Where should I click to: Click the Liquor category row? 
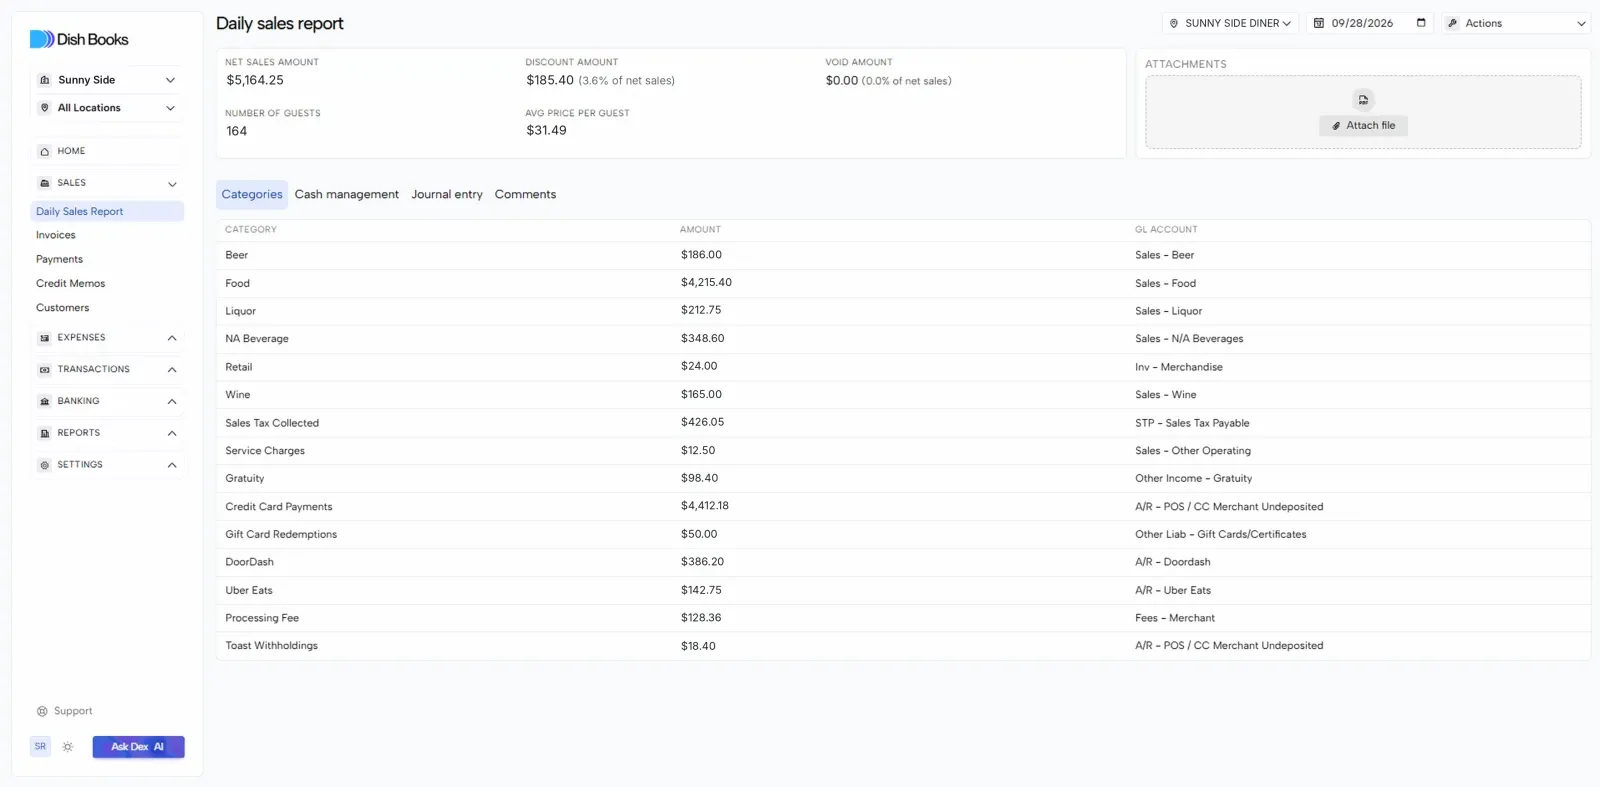click(x=903, y=311)
